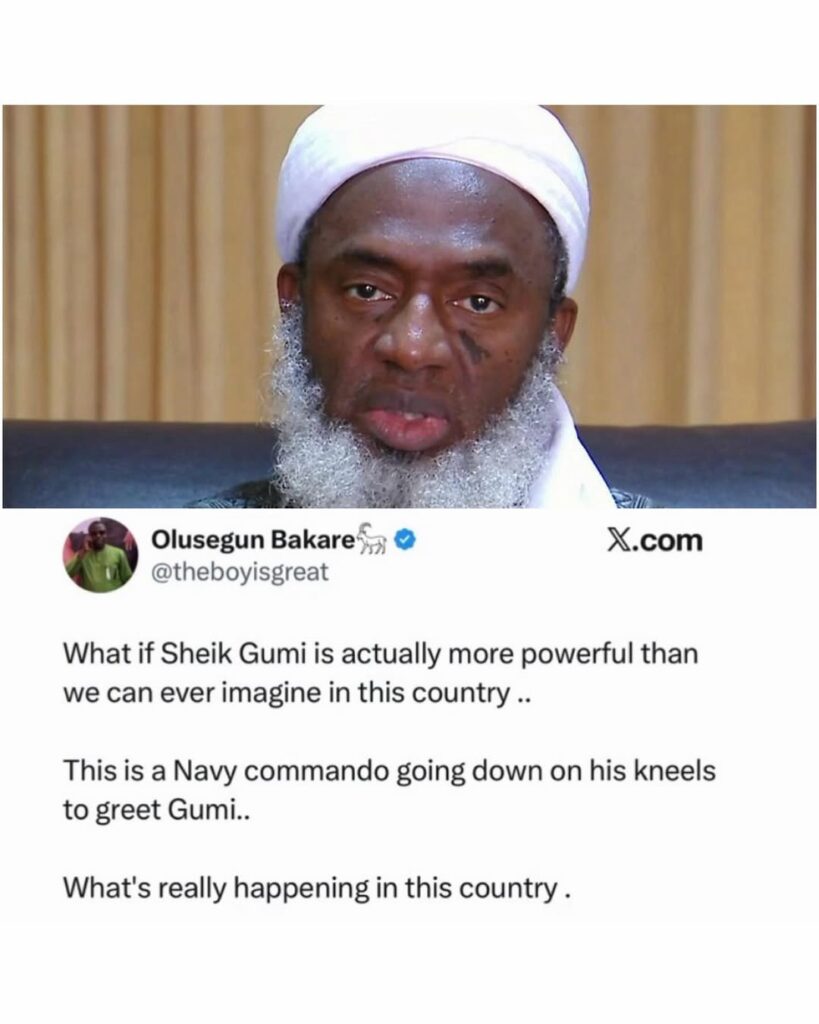Click the words 'to greet Gumi..'
This screenshot has height=1024, width=819.
[x=156, y=810]
